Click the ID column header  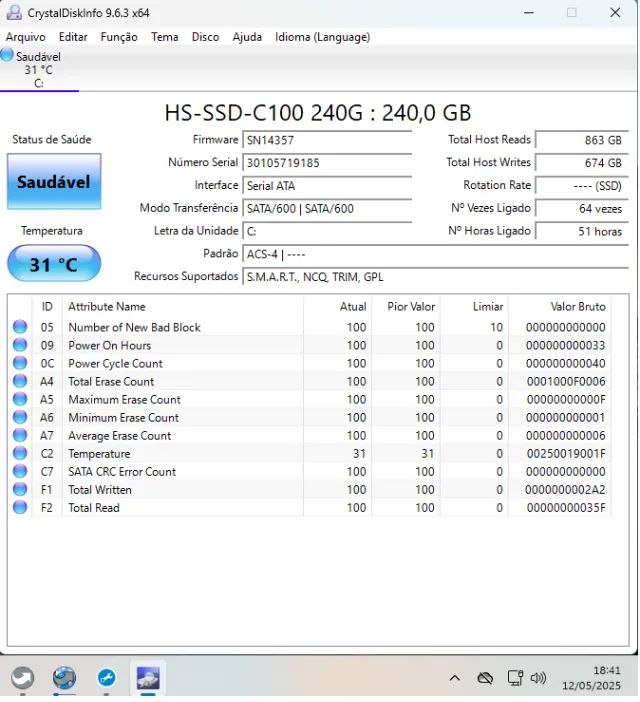(x=47, y=307)
